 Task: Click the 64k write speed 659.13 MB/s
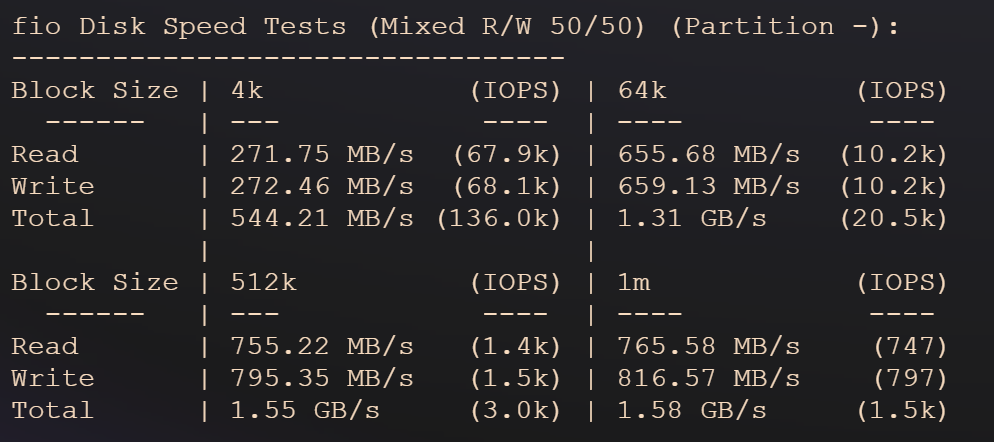709,186
